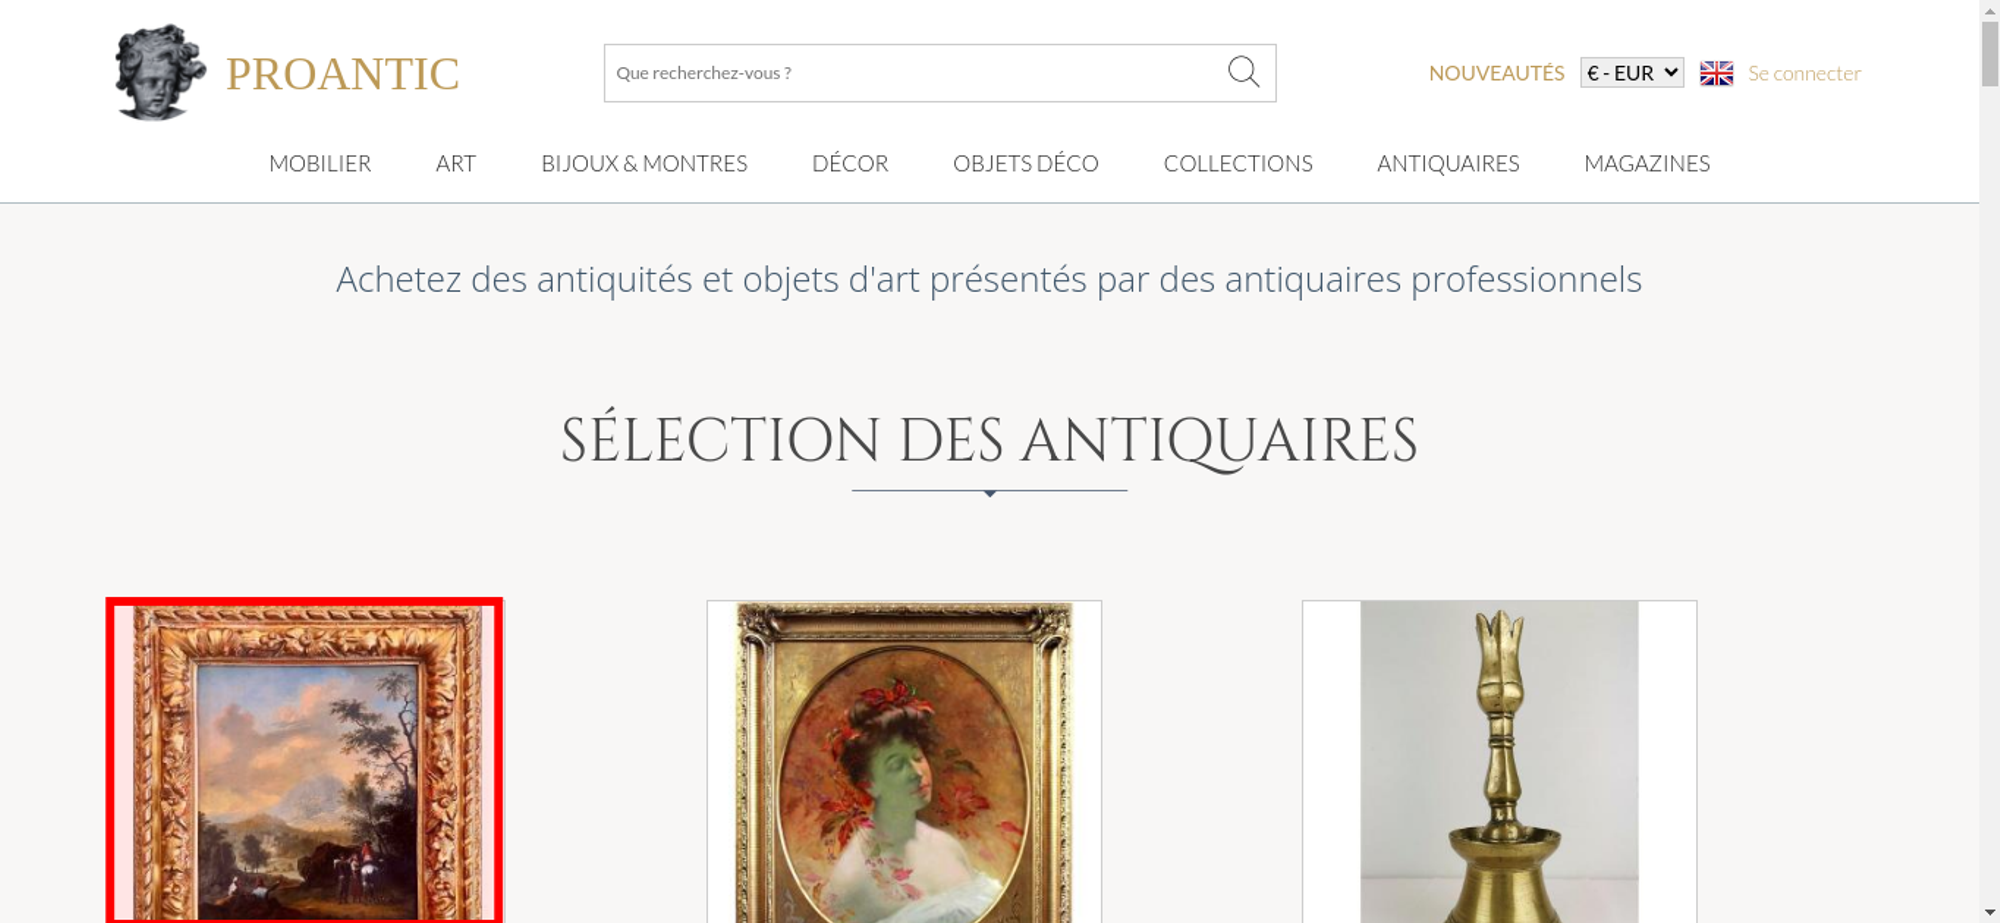Click the Se connecter link
2000x923 pixels.
[1804, 73]
